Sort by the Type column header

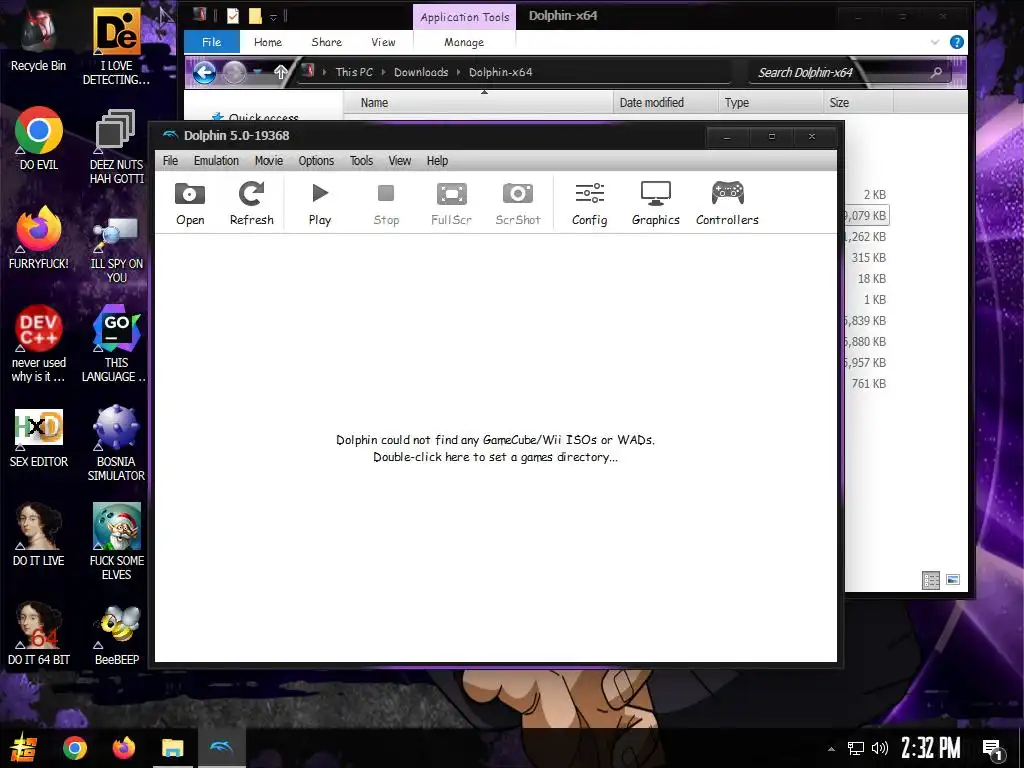click(770, 103)
